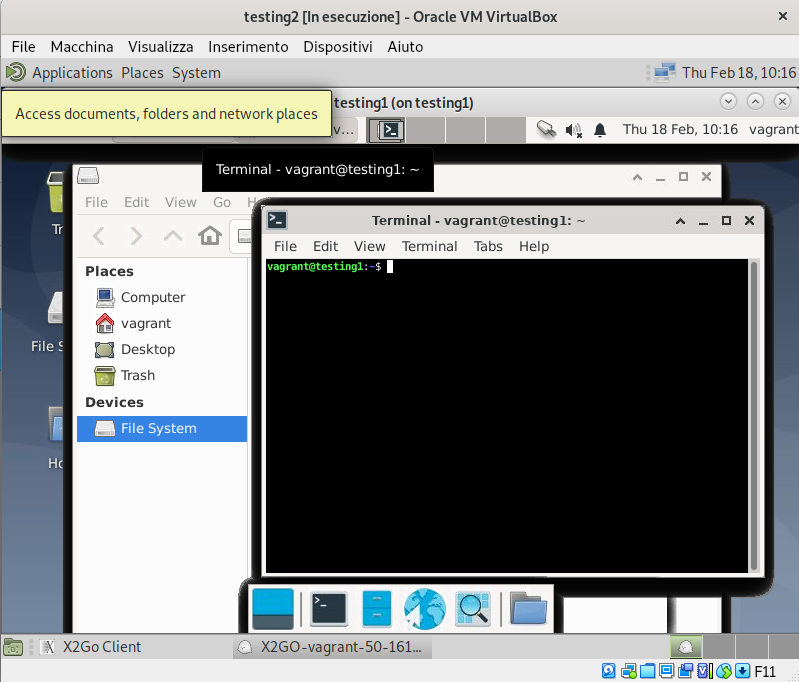Launch Terminal Emulator from bottom dock
The height and width of the screenshot is (682, 799).
(x=329, y=609)
